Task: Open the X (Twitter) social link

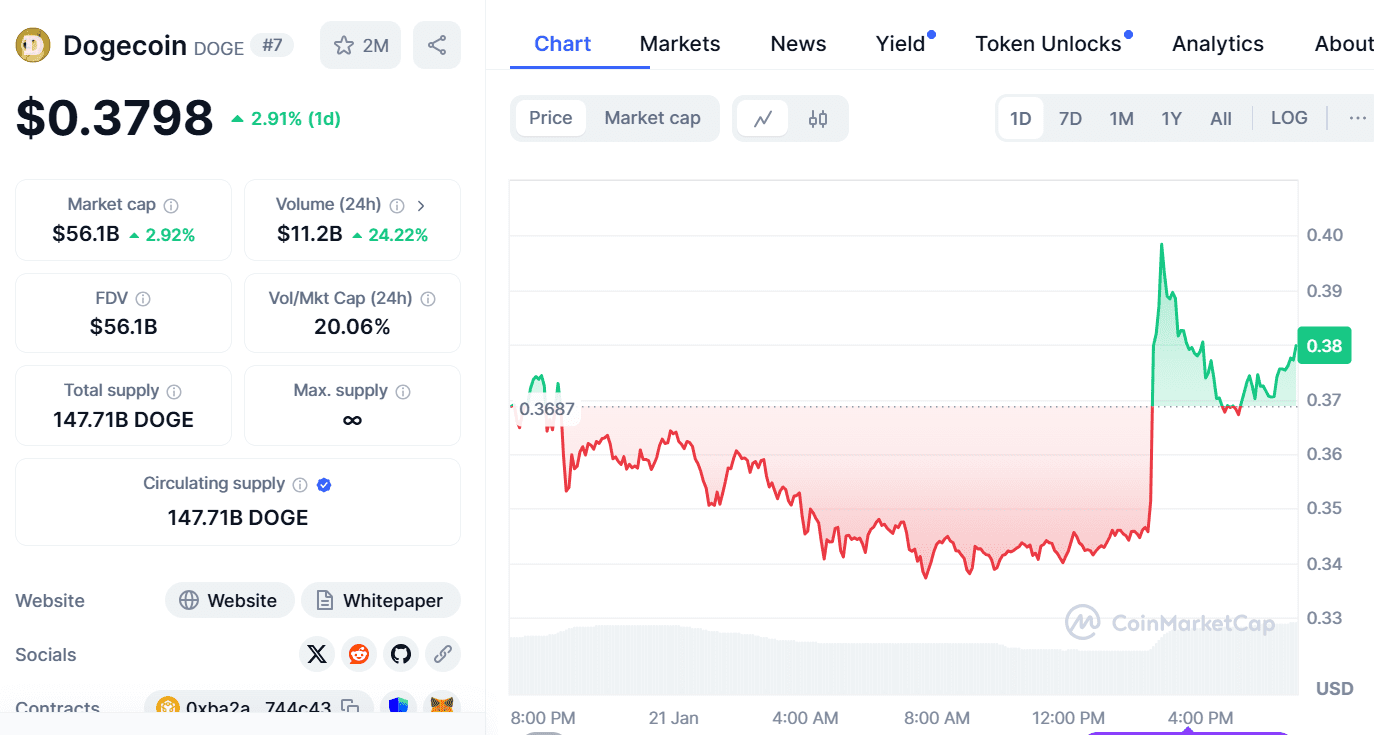Action: [x=317, y=655]
